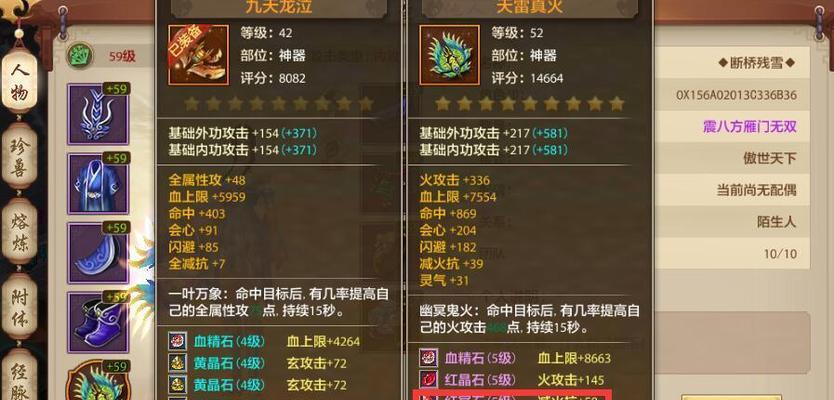Select the 附体 sidebar tab
This screenshot has height=400, width=834.
(x=20, y=305)
